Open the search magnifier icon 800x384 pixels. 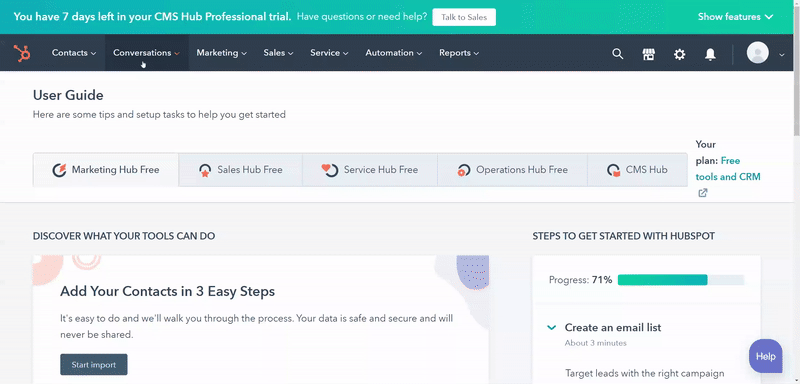click(x=617, y=54)
